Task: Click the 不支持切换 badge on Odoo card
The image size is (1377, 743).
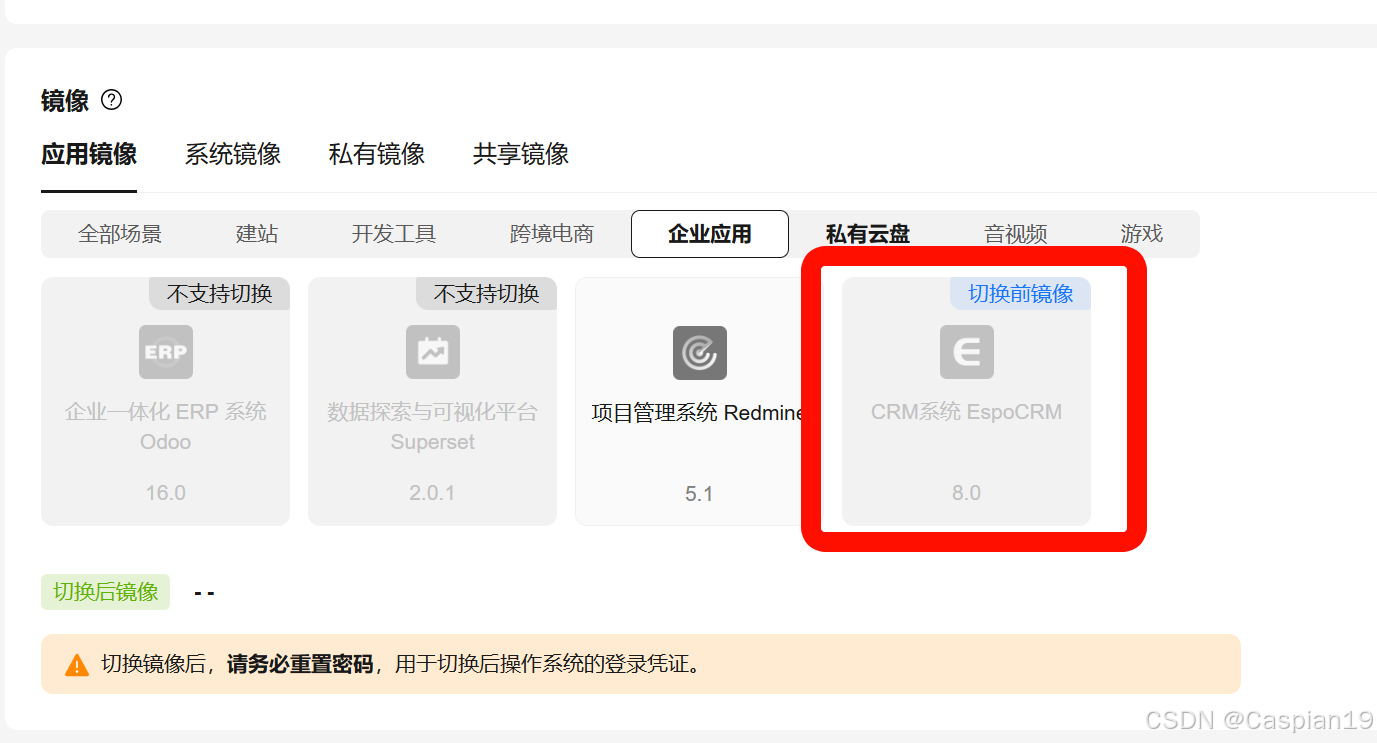Action: 219,293
